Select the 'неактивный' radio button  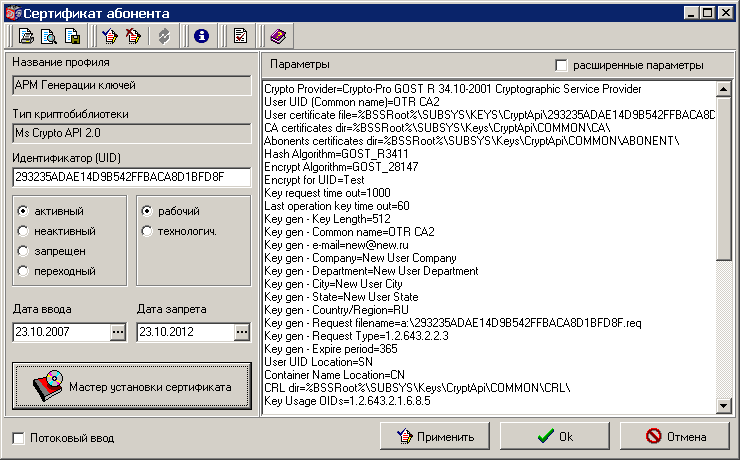click(23, 231)
